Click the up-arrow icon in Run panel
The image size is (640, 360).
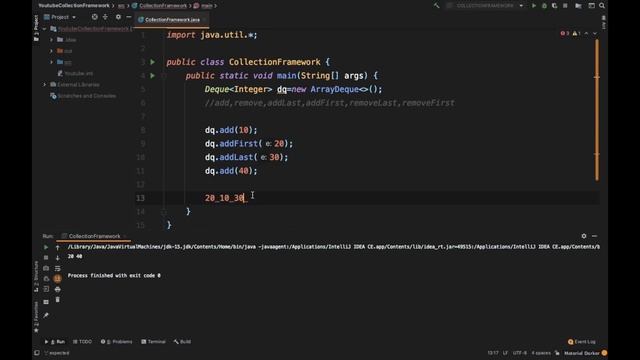[x=58, y=247]
